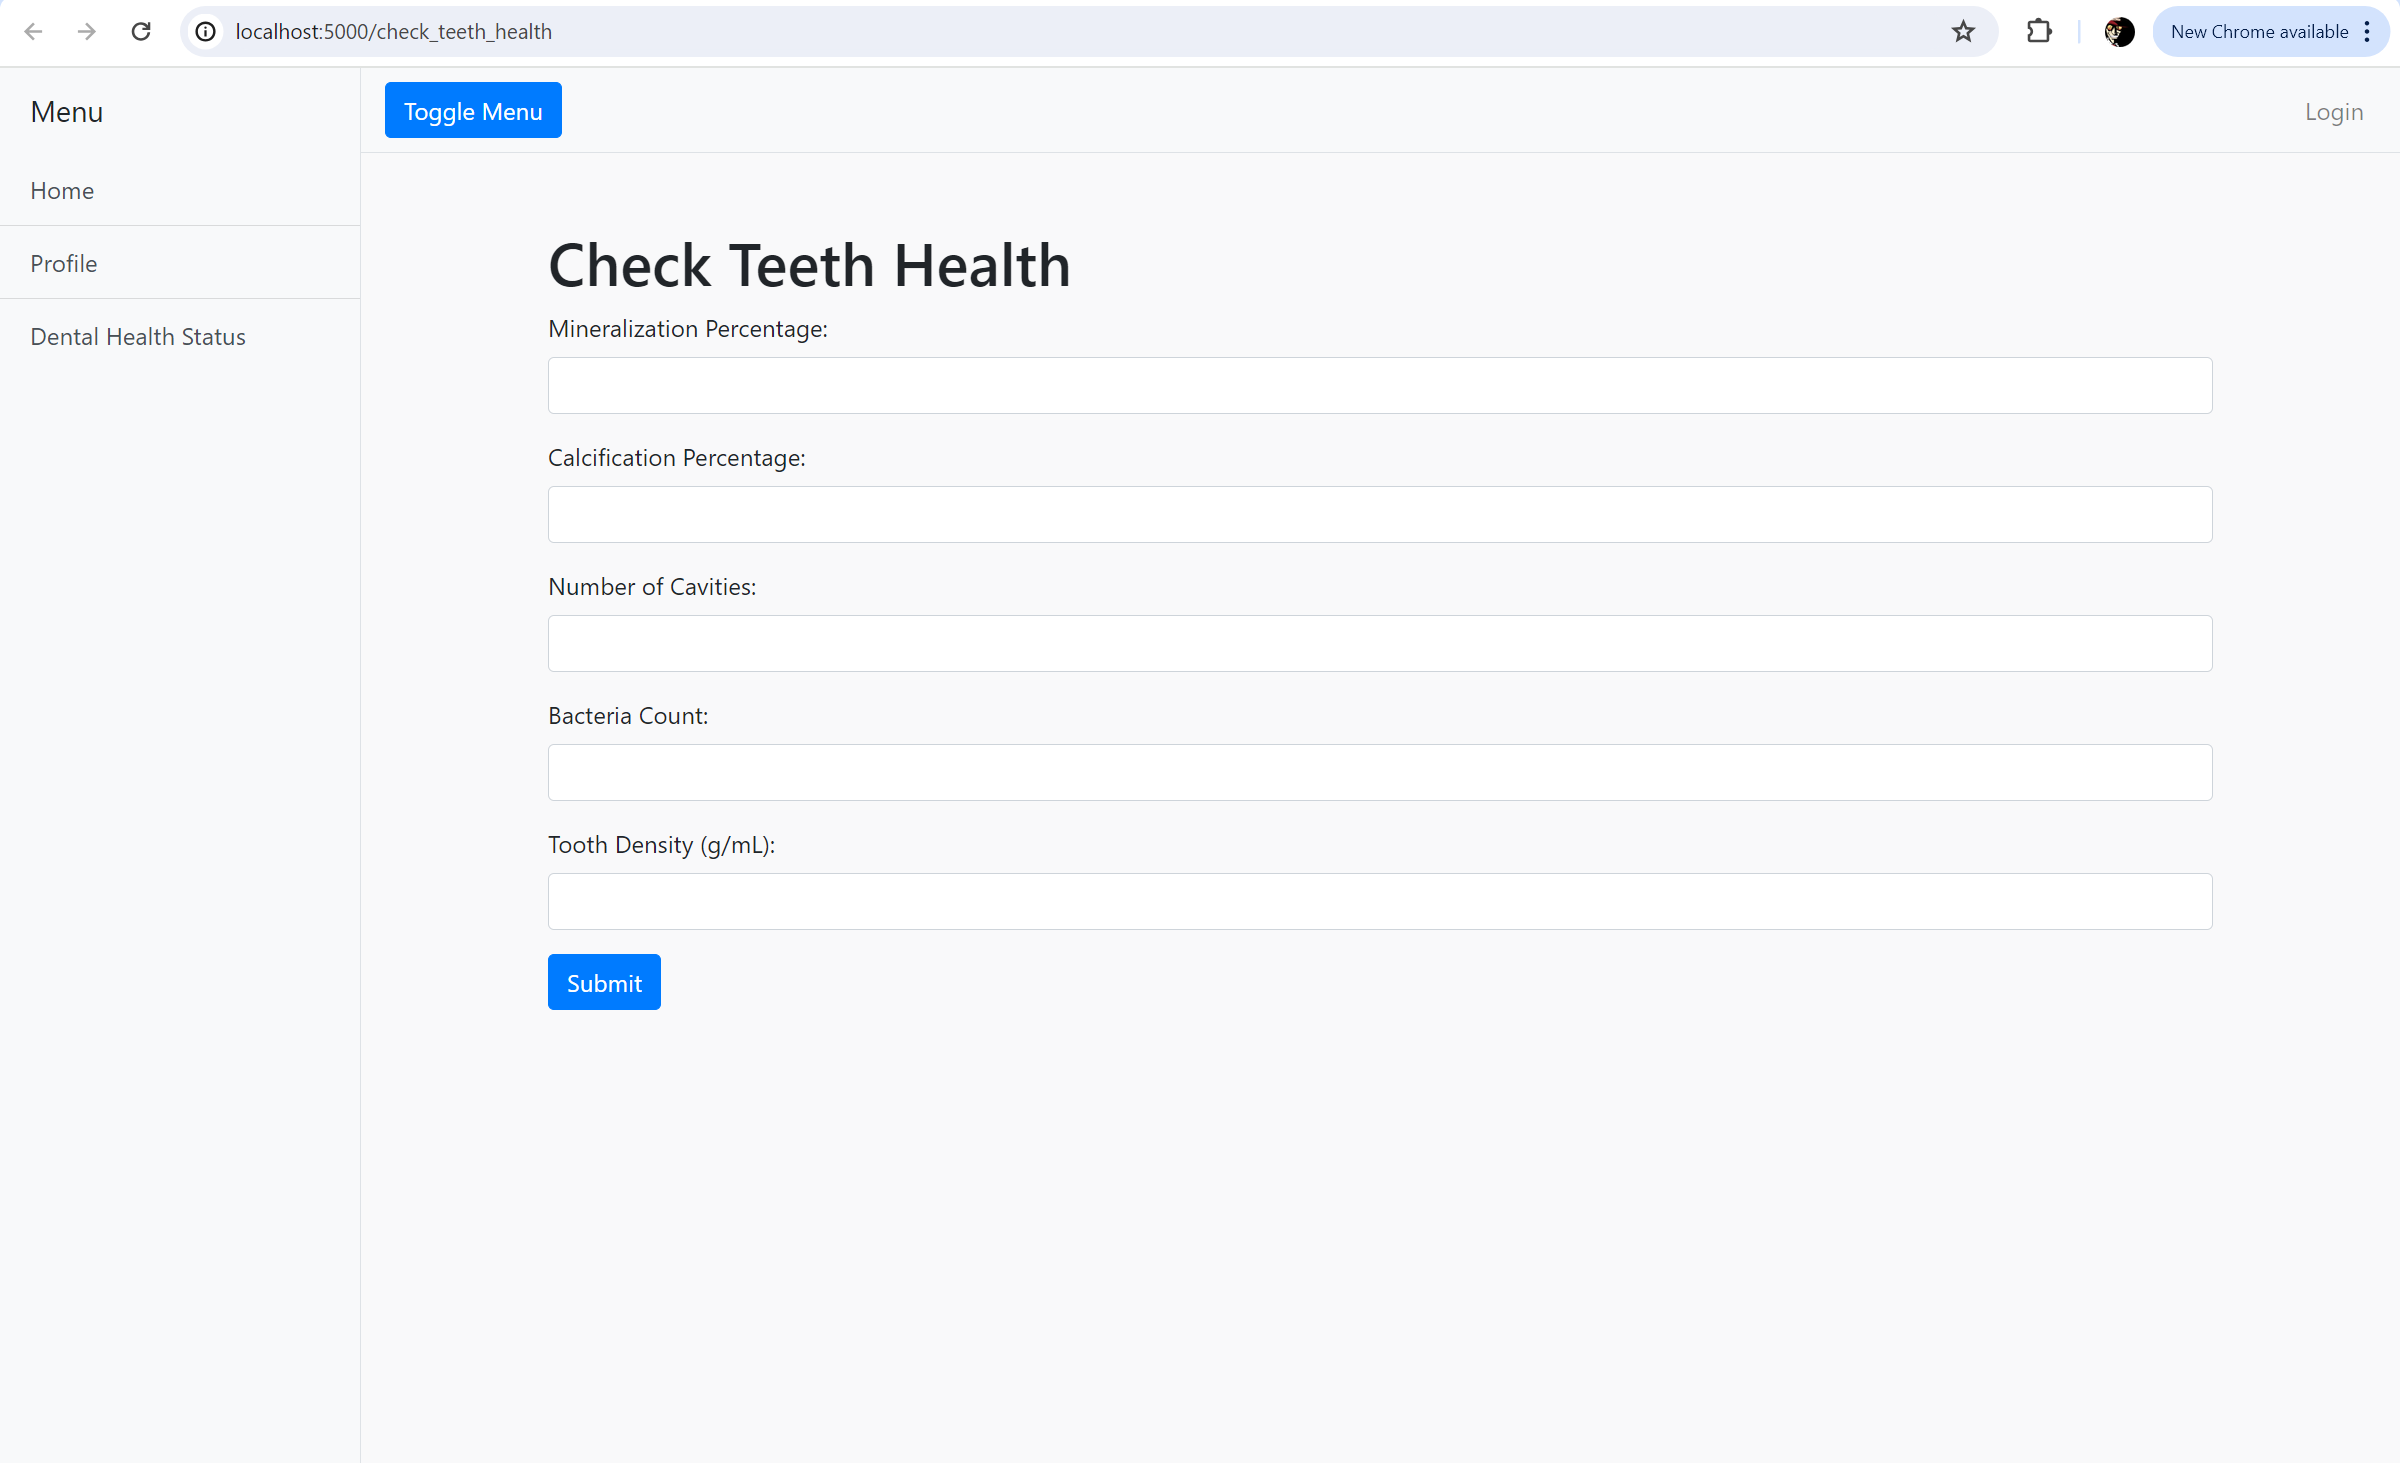The height and width of the screenshot is (1463, 2400).
Task: Click into Calcification Percentage input
Action: coord(1379,514)
